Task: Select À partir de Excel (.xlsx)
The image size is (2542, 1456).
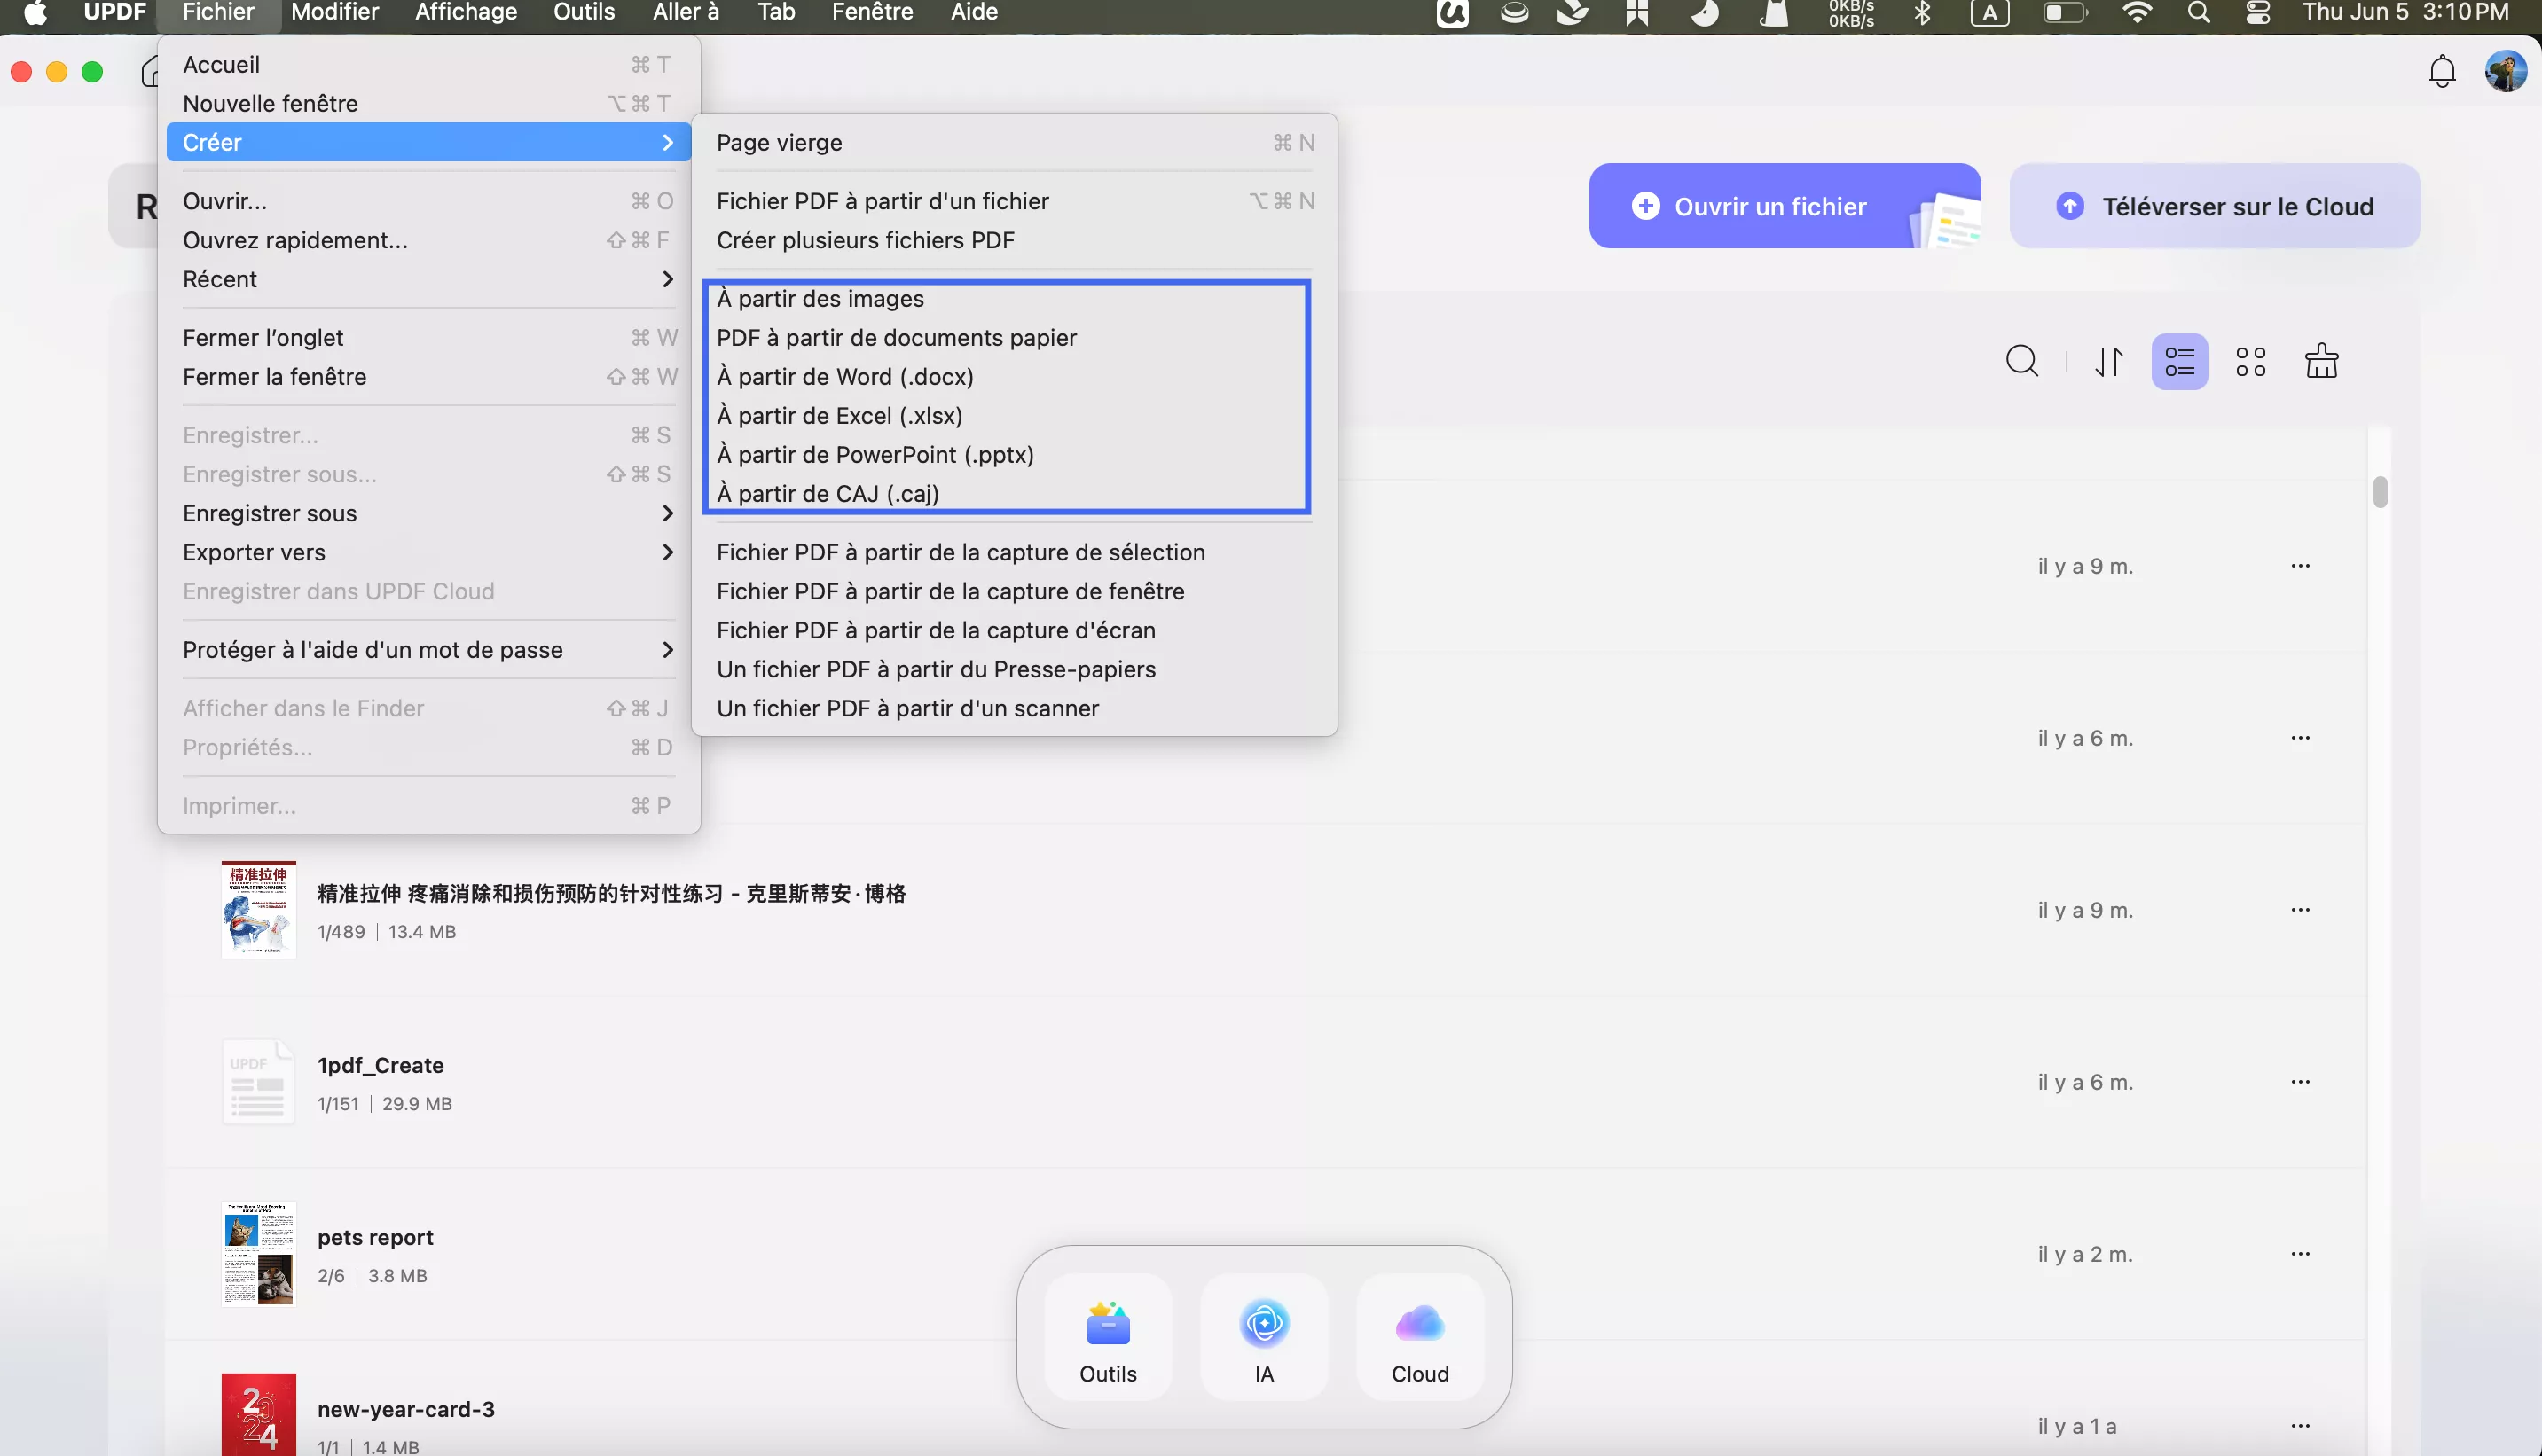Action: 1014,416
